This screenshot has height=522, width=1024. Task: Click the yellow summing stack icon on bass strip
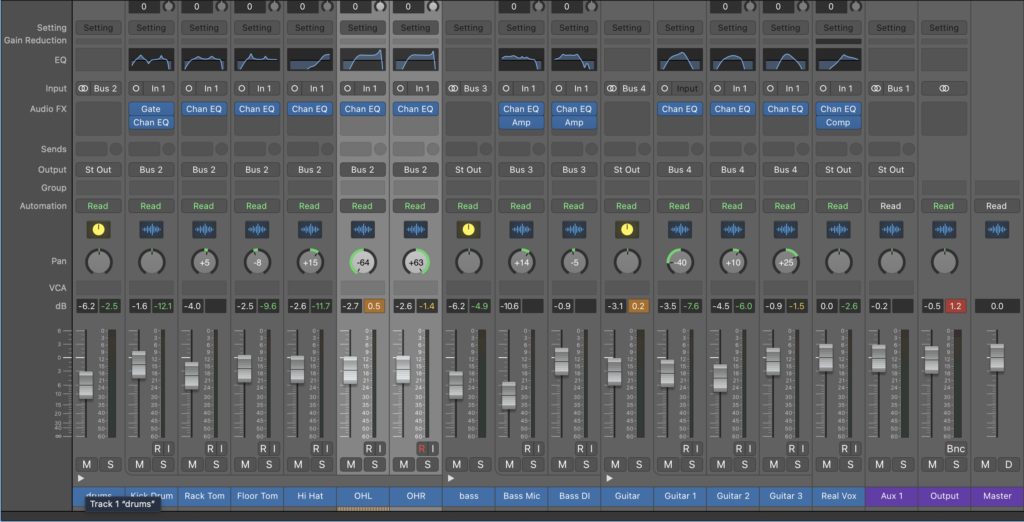[468, 229]
